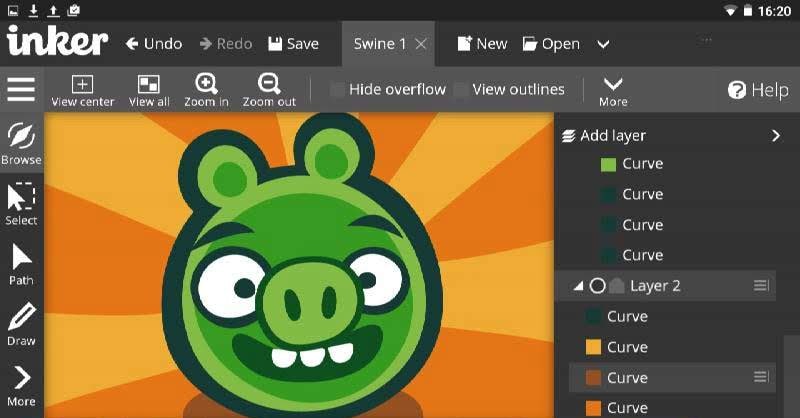Select the Browse tool
Image resolution: width=800 pixels, height=418 pixels.
point(21,143)
